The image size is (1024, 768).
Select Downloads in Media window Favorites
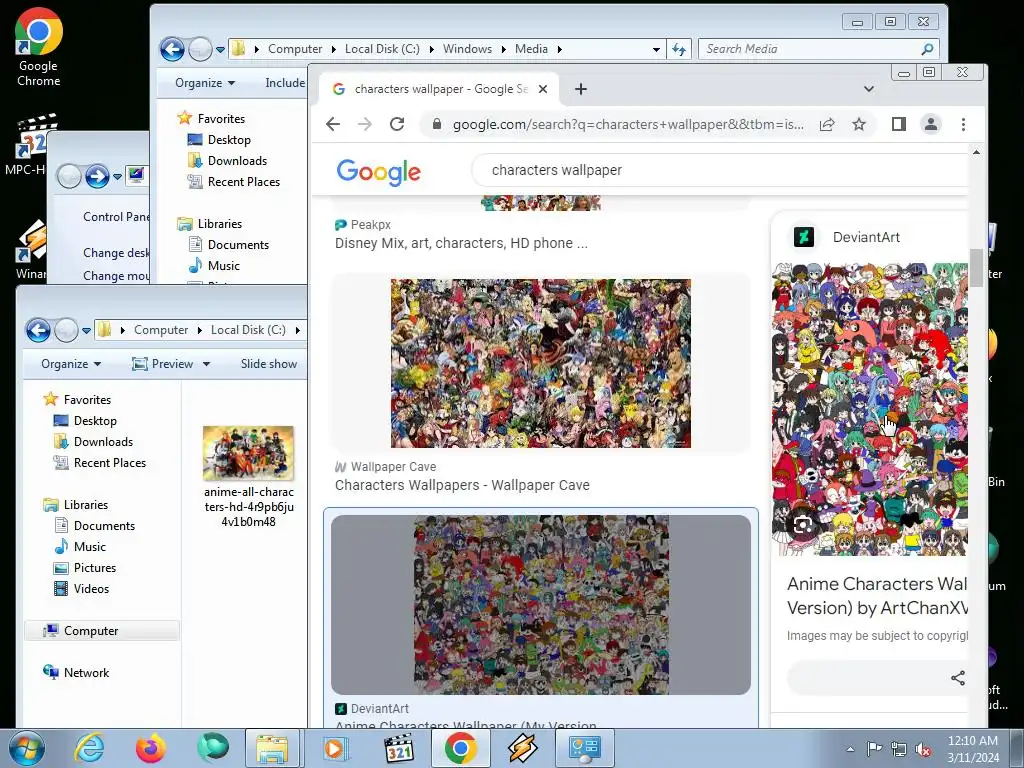tap(237, 161)
